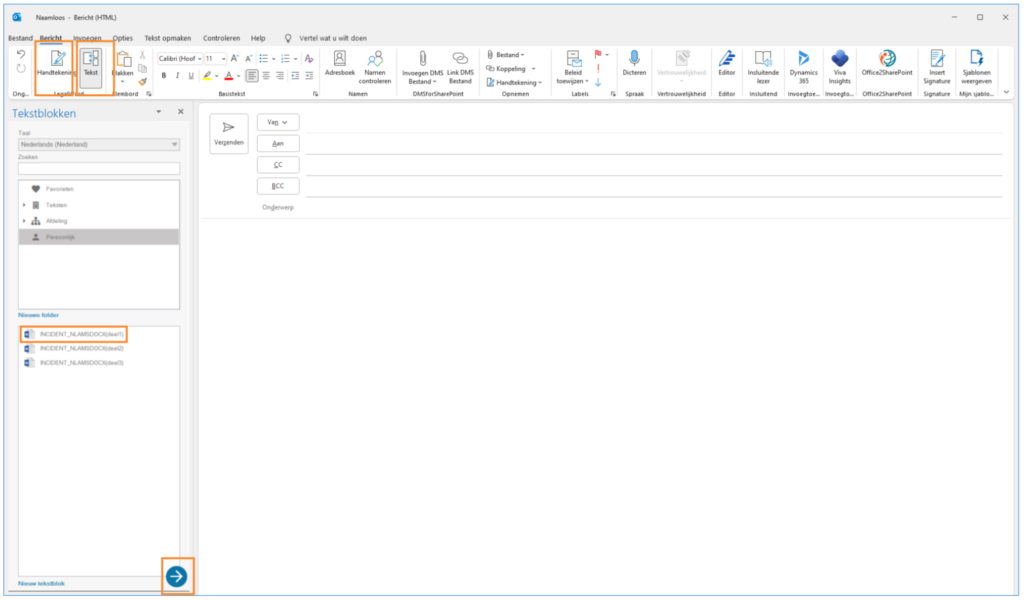
Task: Toggle italic formatting
Action: (x=177, y=76)
